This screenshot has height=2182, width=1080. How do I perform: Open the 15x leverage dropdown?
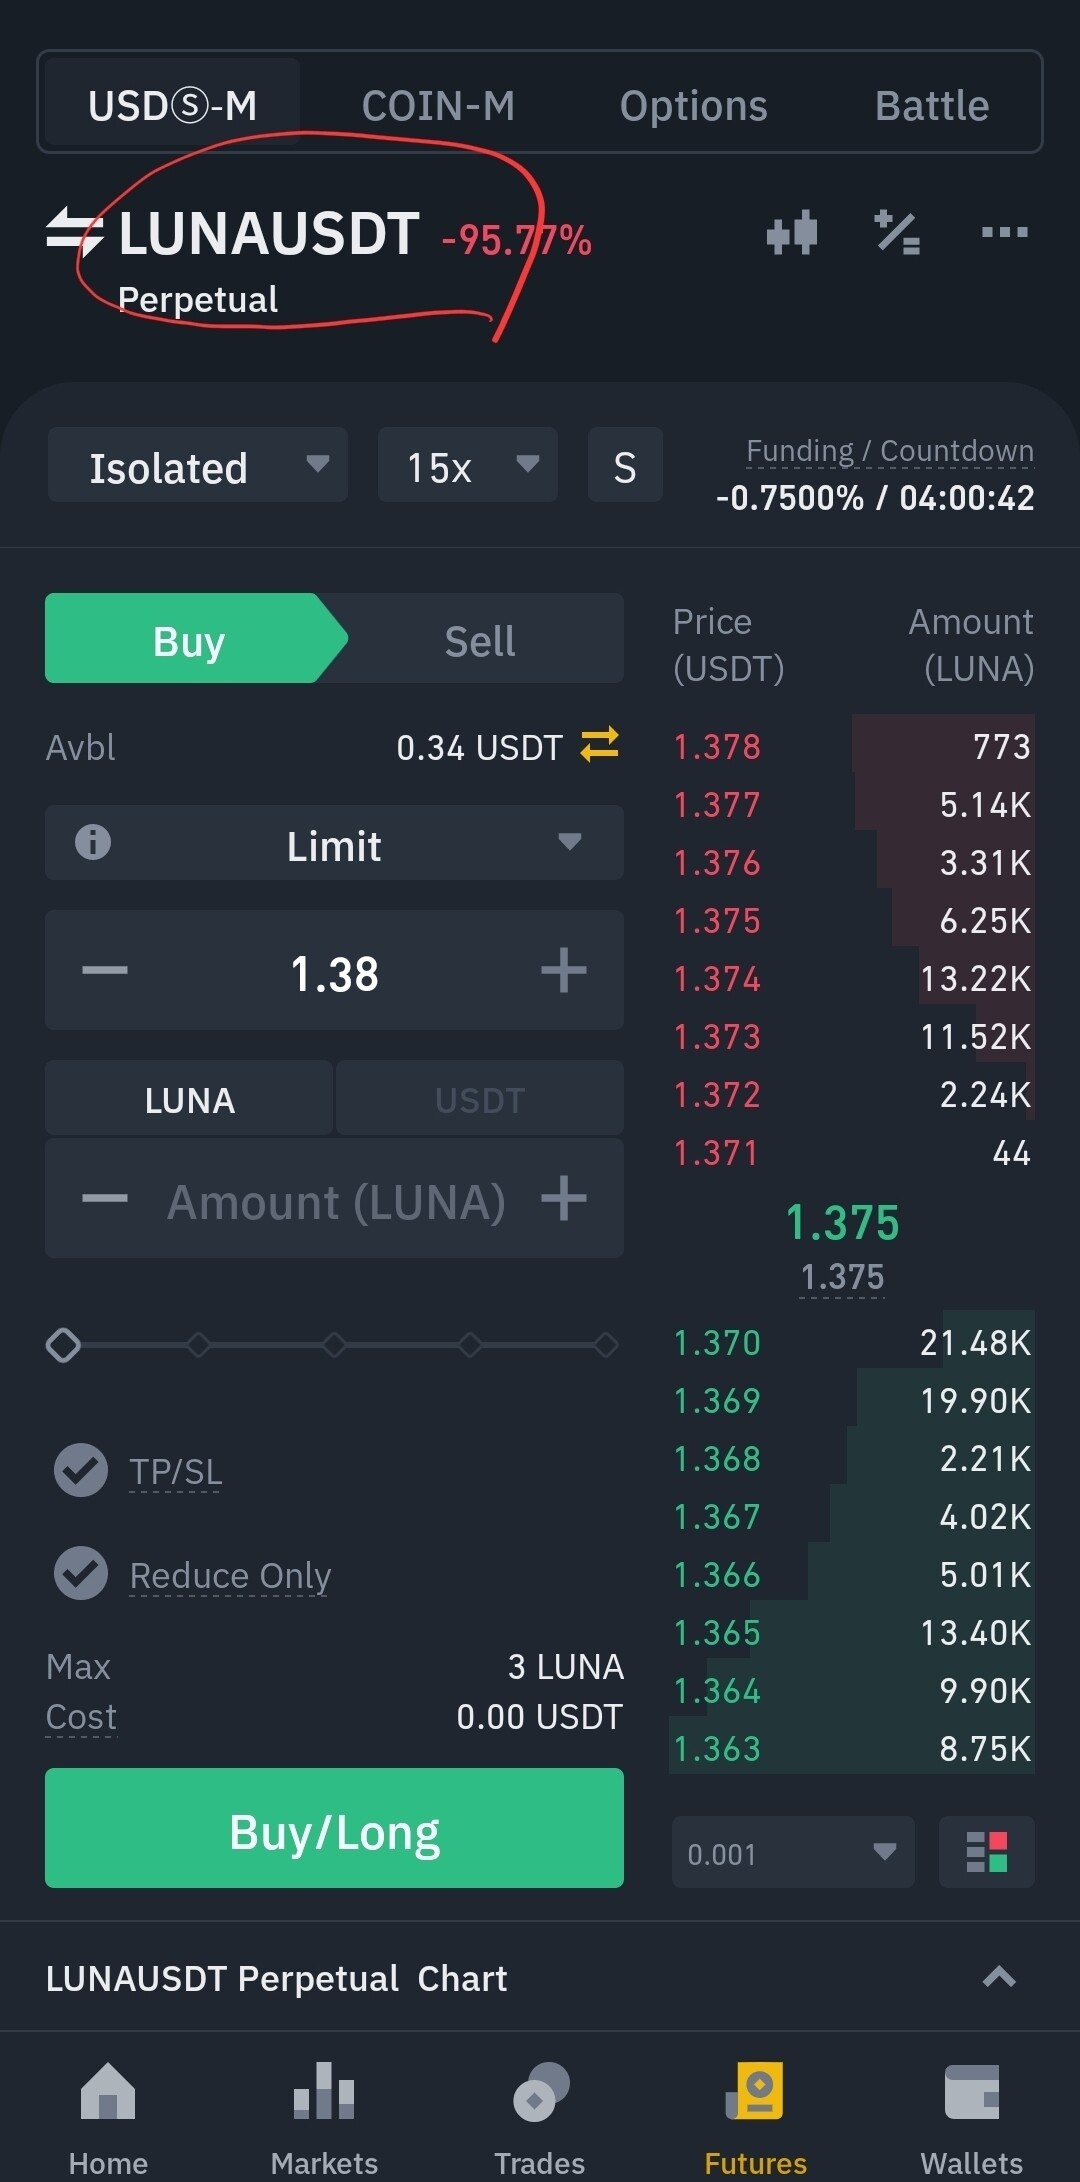coord(468,466)
